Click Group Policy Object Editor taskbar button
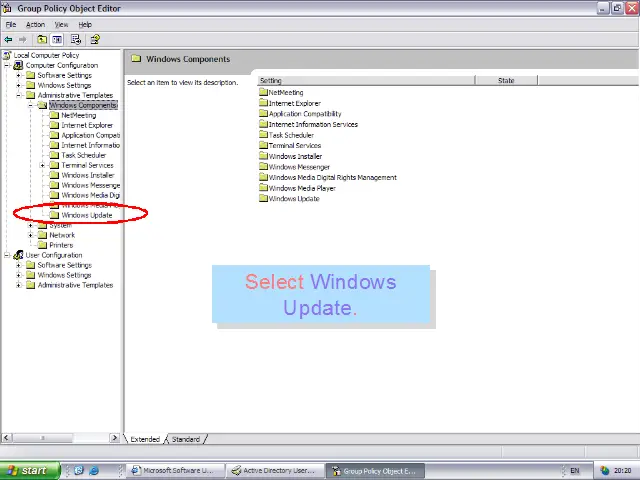640x480 pixels. click(x=376, y=471)
